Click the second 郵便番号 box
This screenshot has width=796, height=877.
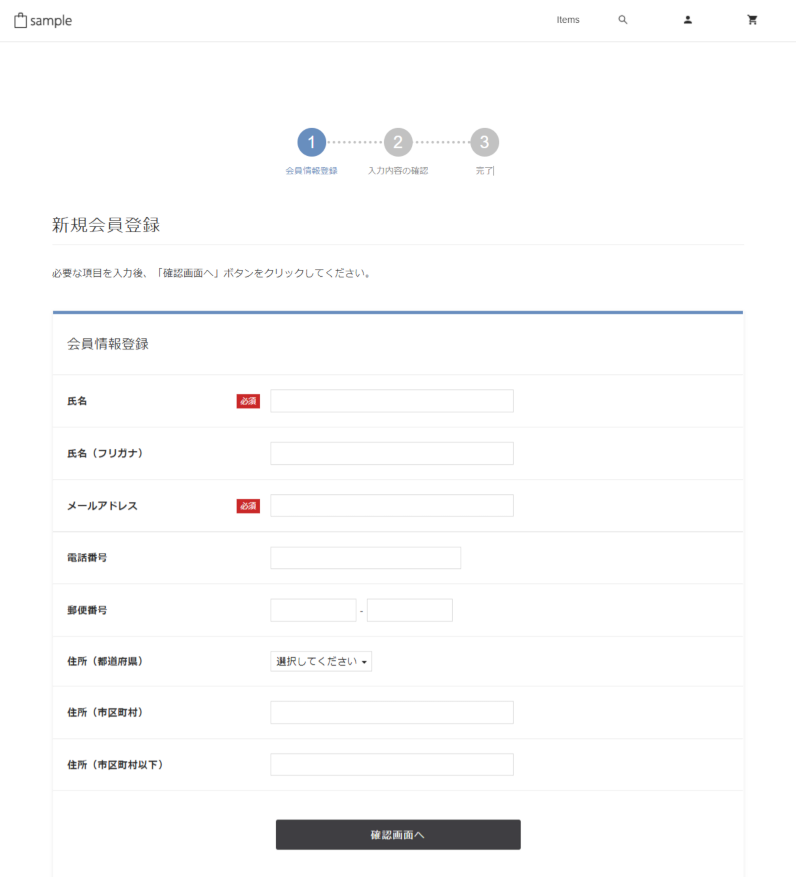click(409, 610)
